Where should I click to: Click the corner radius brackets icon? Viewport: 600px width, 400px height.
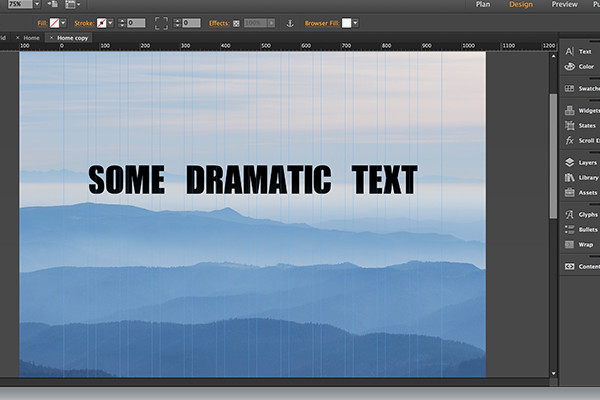pos(161,23)
